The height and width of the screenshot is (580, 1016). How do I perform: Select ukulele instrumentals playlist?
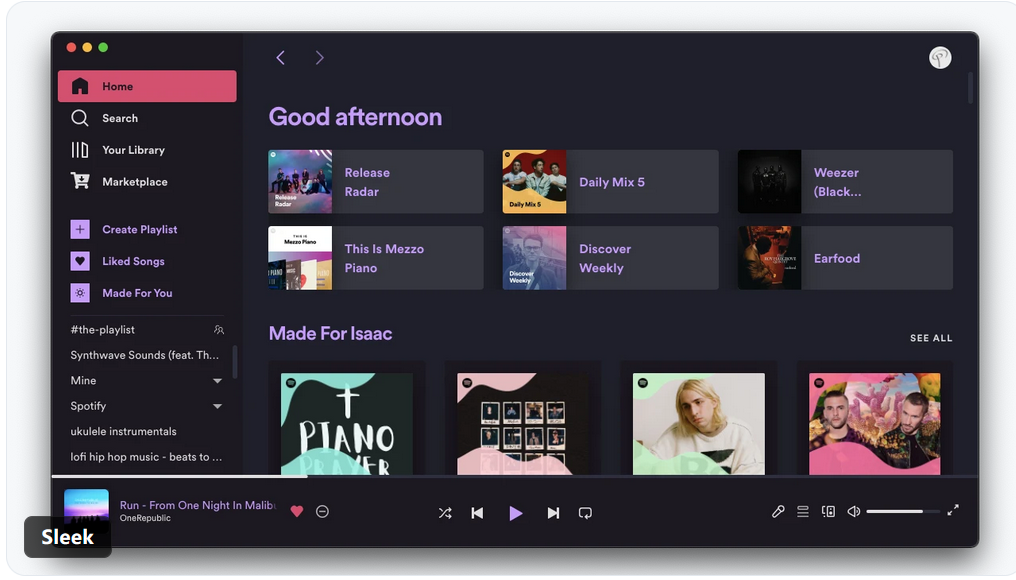[x=123, y=431]
